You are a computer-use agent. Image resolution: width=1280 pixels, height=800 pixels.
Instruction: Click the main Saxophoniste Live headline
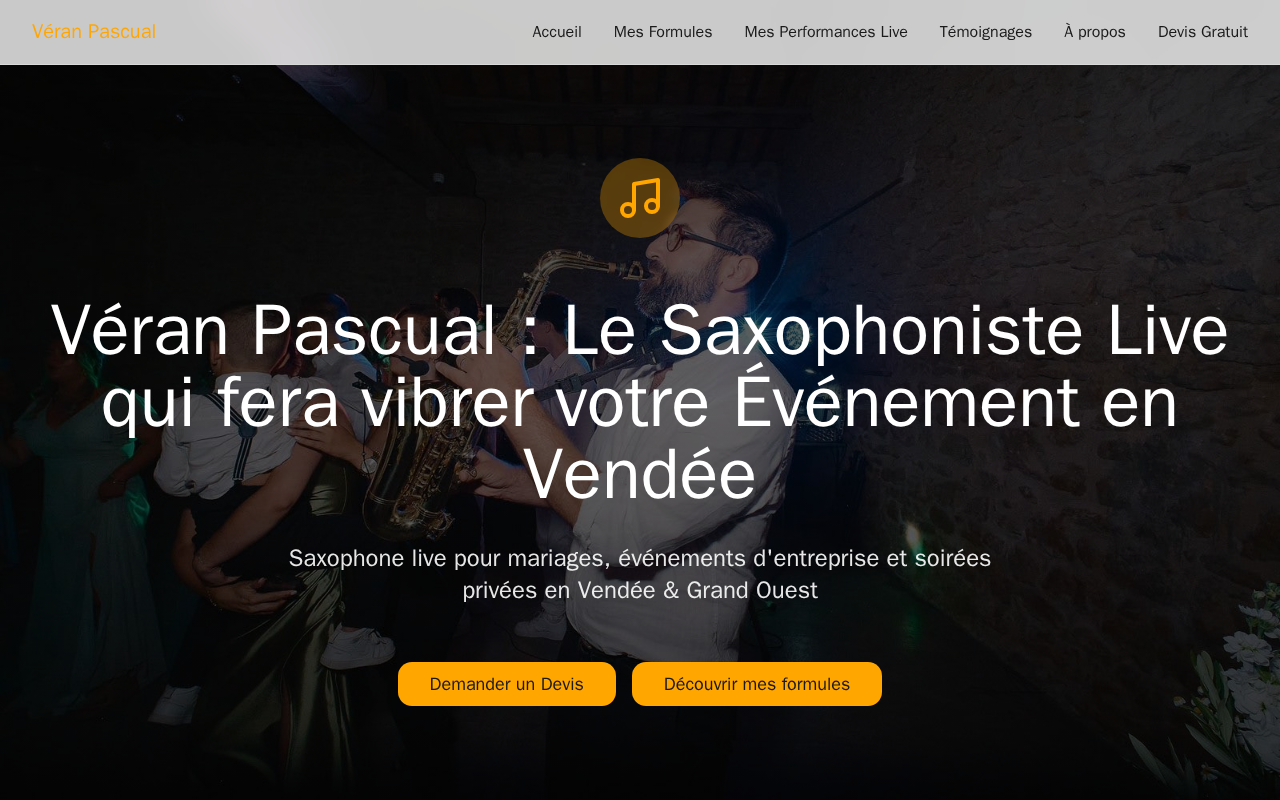(640, 402)
